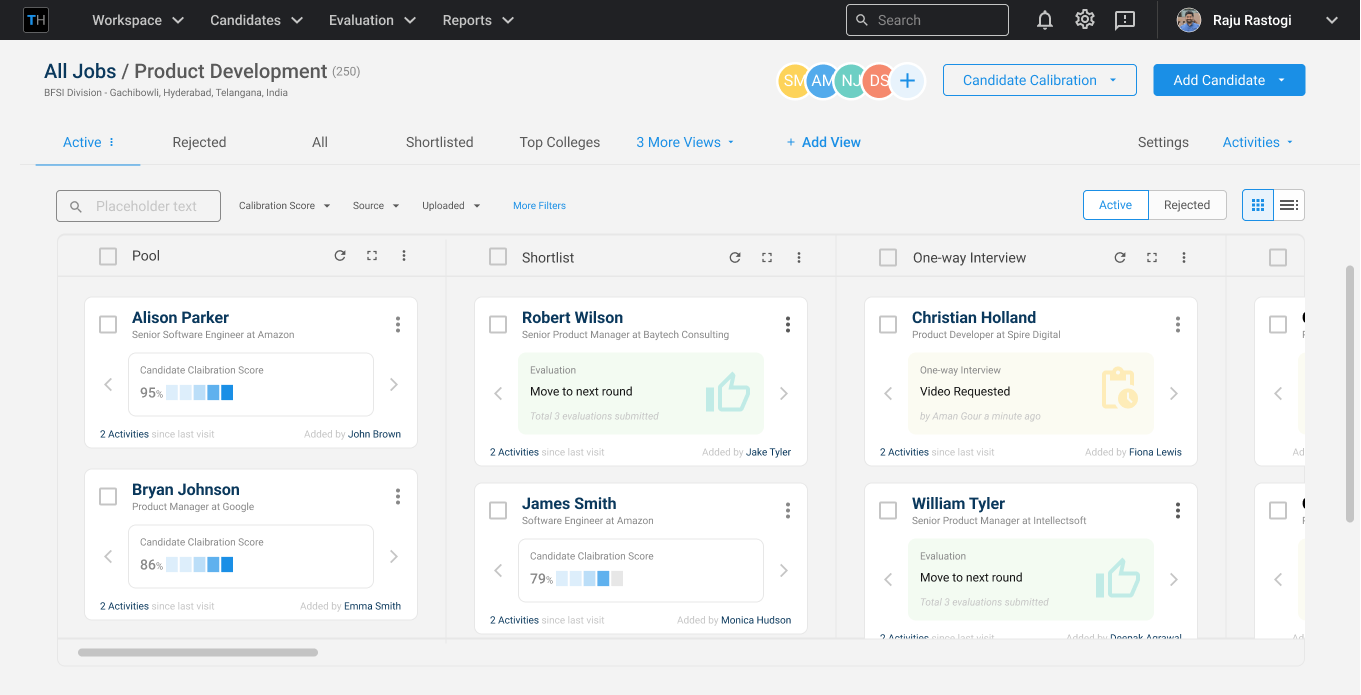Select Alison Parker's candidate checkbox
This screenshot has height=695, width=1361.
point(108,324)
